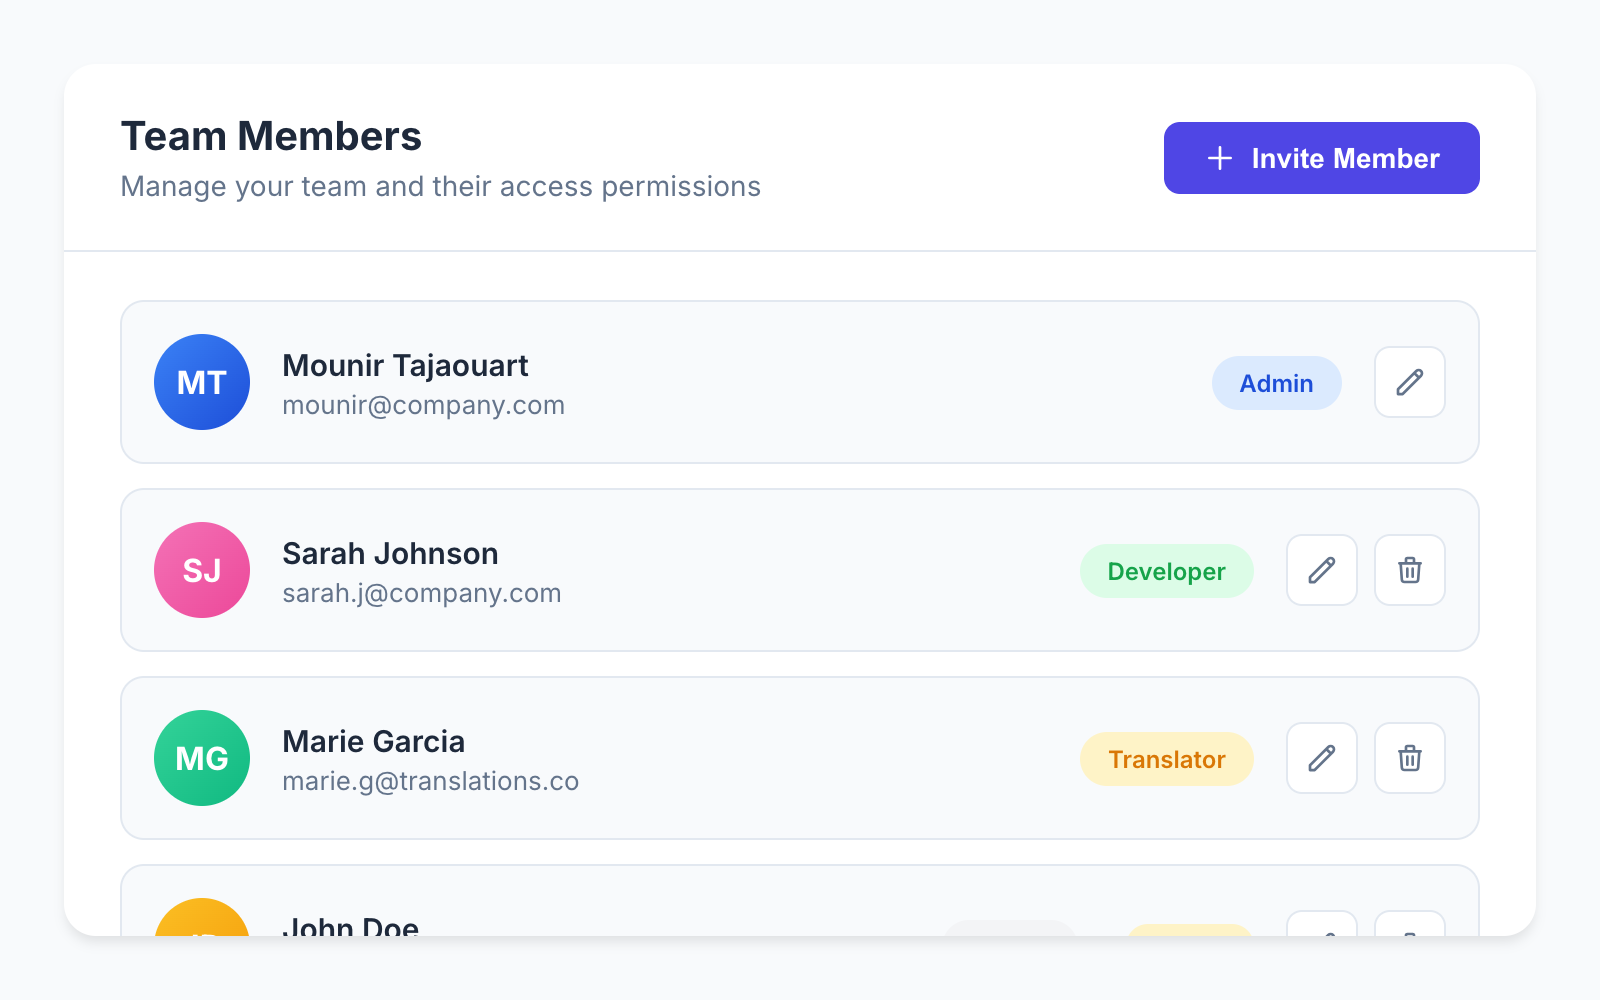The height and width of the screenshot is (1000, 1600).
Task: Click the Invite Member button
Action: 1321,158
